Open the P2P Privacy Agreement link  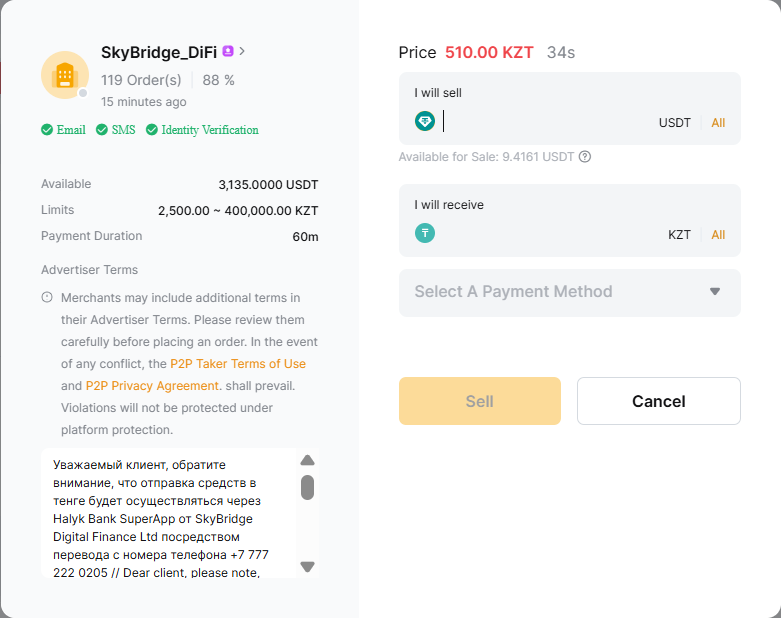151,386
